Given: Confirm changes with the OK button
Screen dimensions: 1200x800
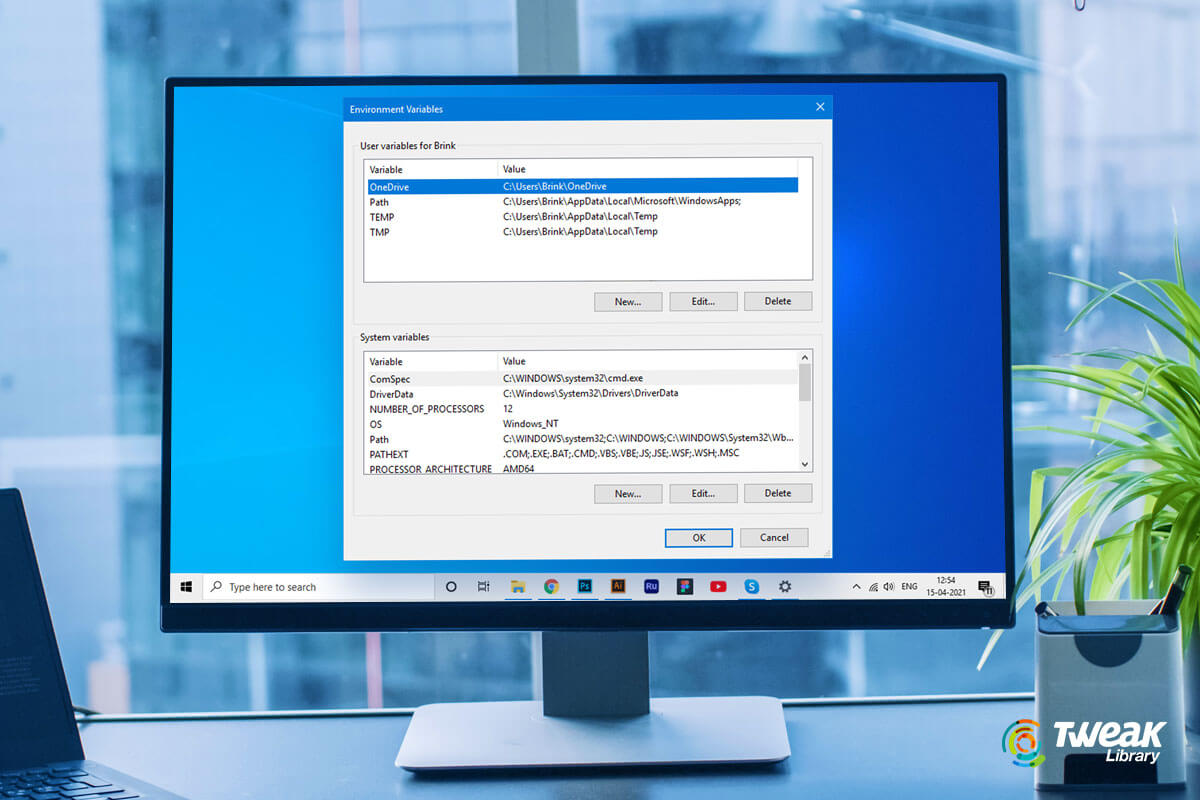Looking at the screenshot, I should pos(698,537).
